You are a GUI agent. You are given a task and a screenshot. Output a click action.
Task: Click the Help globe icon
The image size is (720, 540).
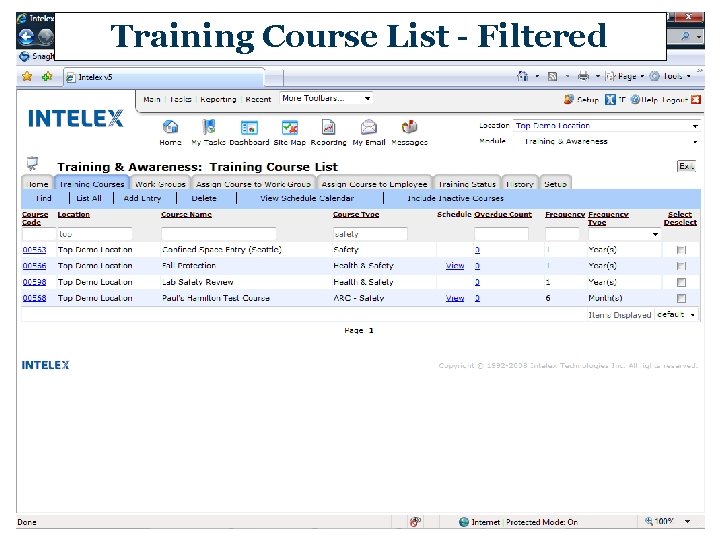point(635,99)
